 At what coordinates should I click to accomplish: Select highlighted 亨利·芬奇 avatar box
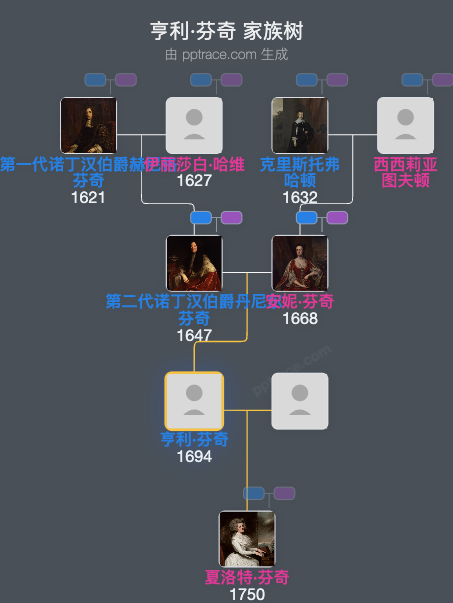194,401
